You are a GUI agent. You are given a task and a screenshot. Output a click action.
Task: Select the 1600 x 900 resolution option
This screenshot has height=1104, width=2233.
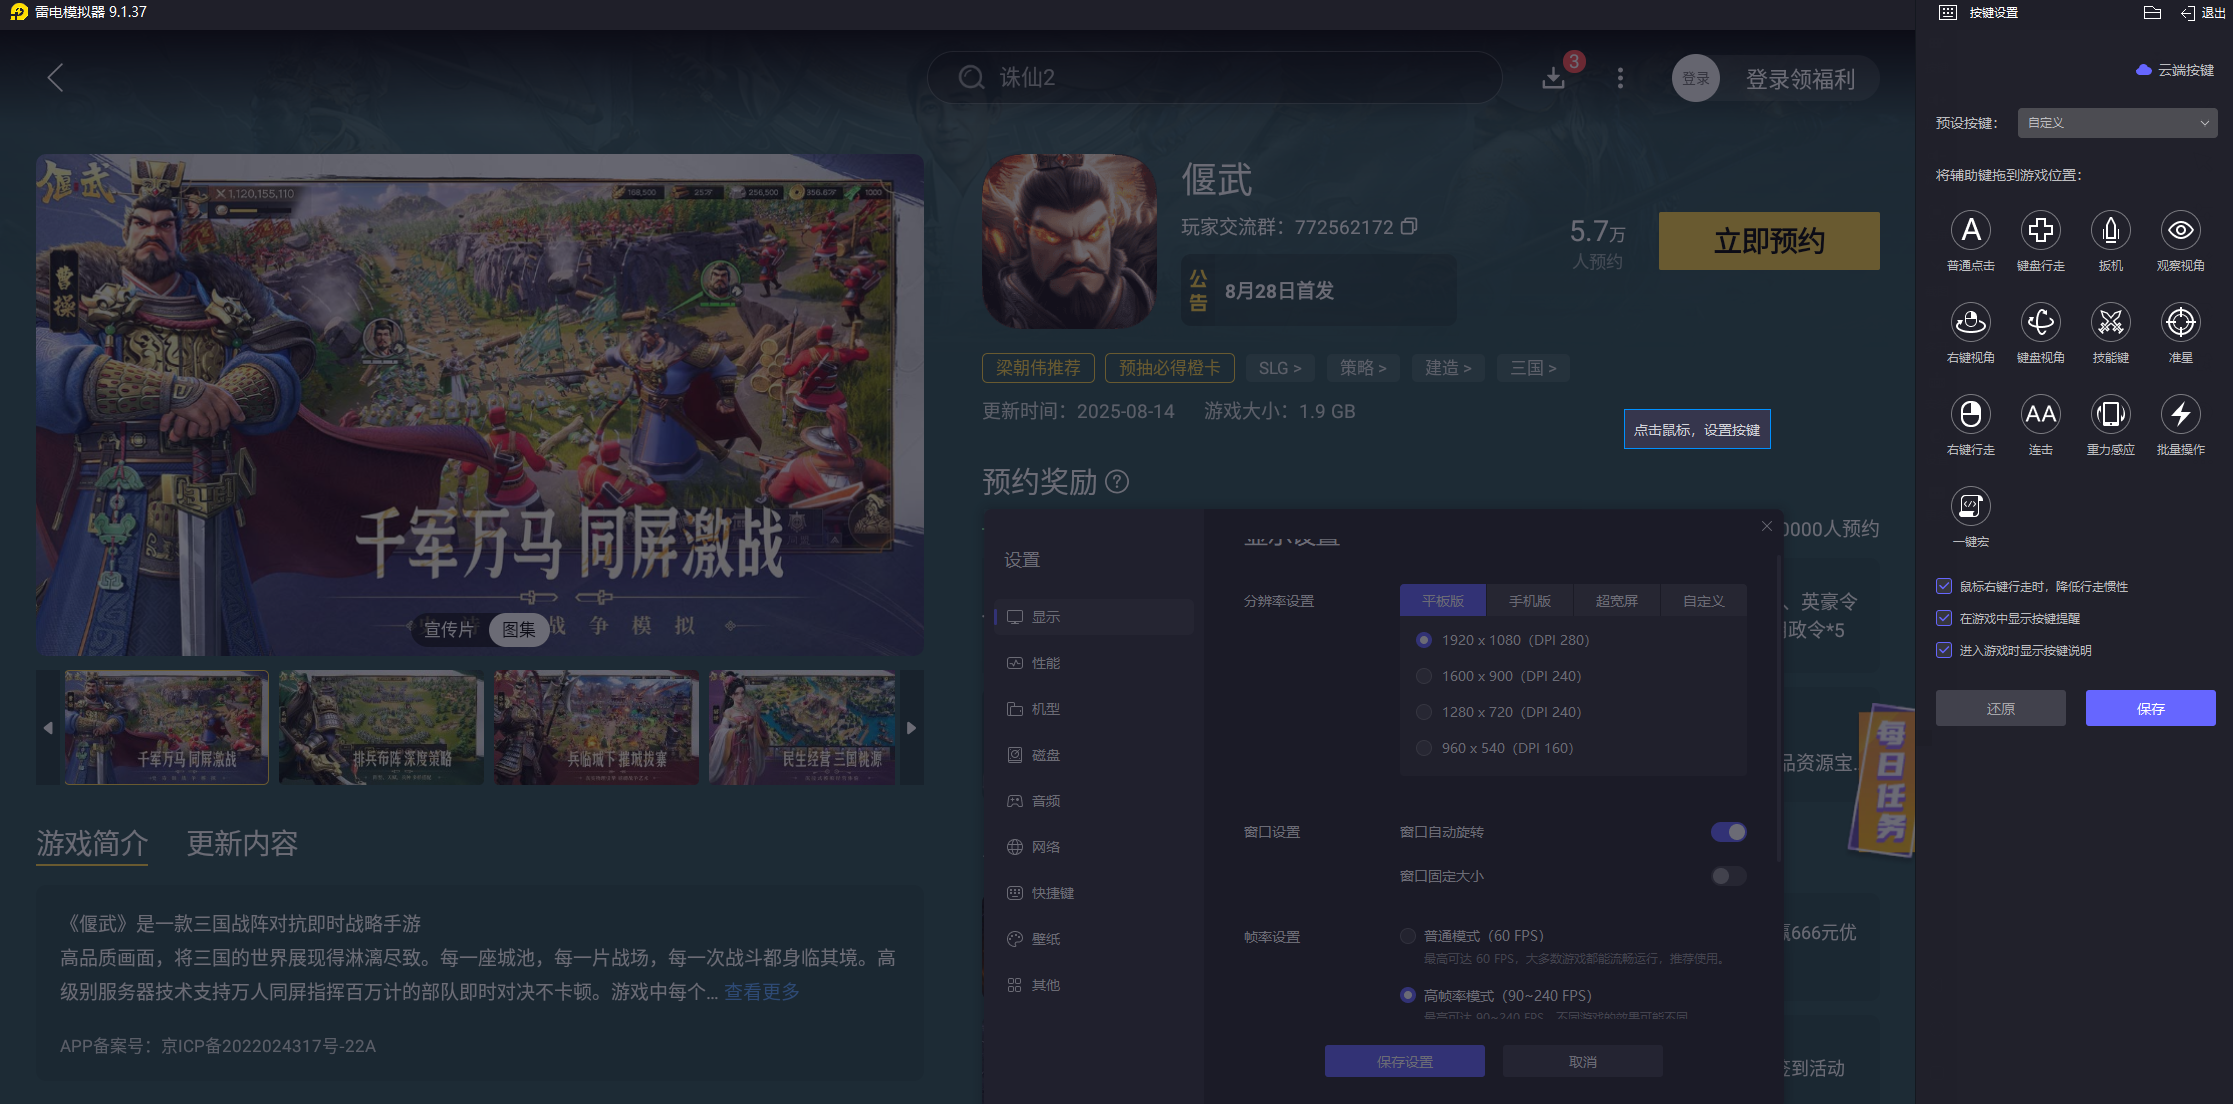(x=1424, y=676)
